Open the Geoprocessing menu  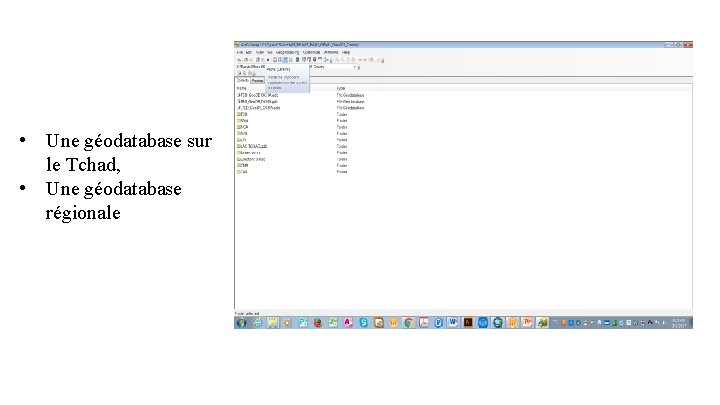point(287,52)
